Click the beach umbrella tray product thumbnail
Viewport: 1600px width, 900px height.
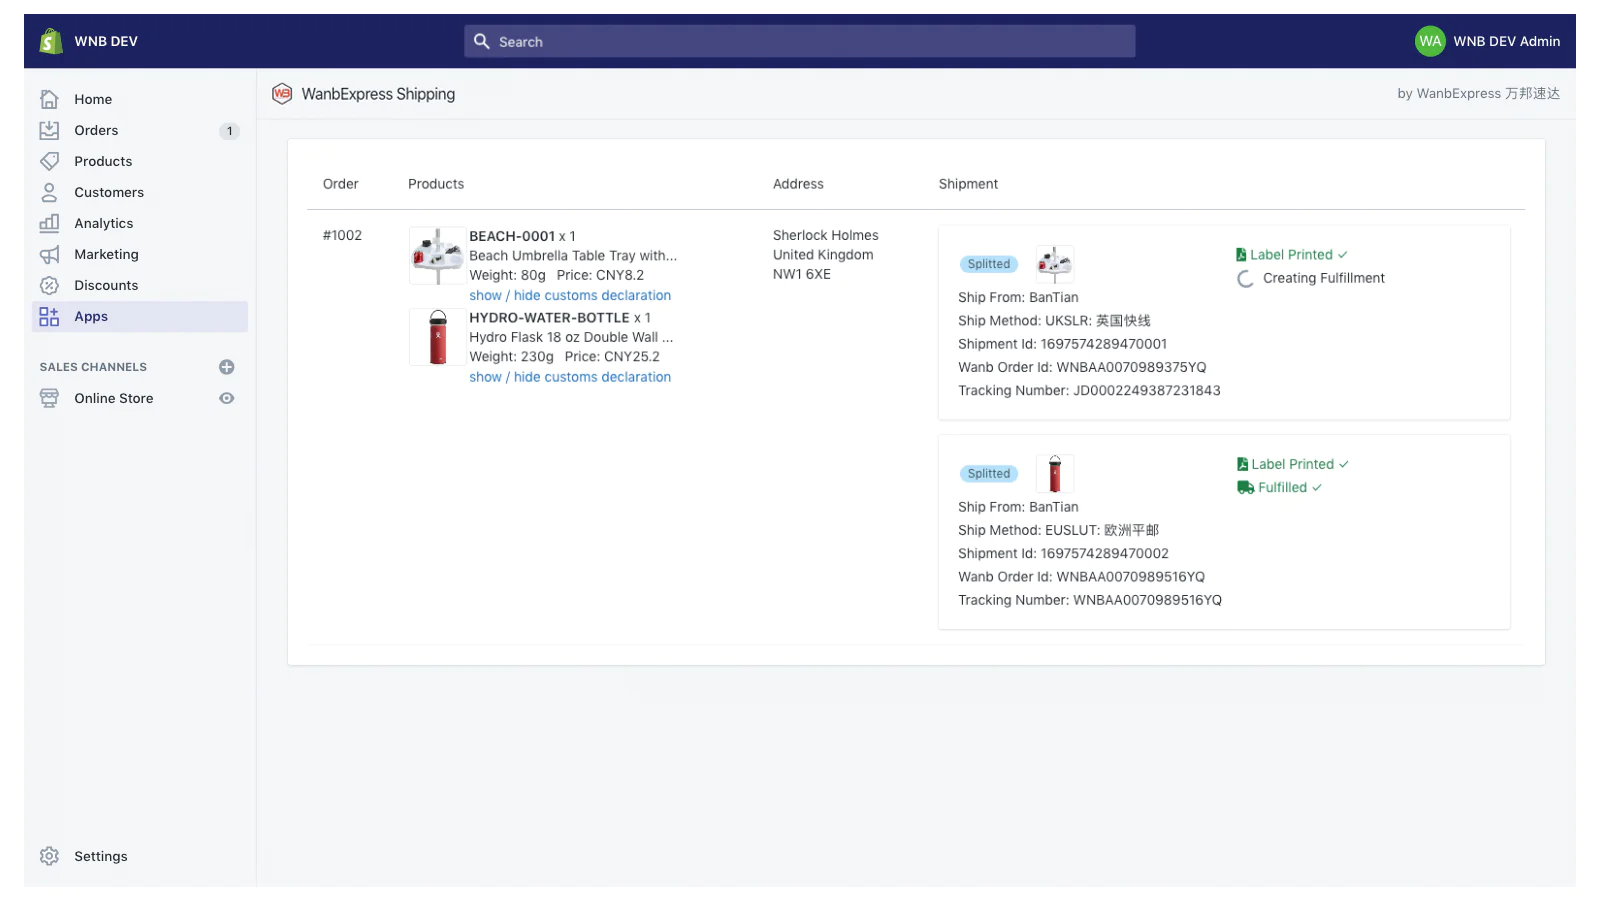click(437, 255)
